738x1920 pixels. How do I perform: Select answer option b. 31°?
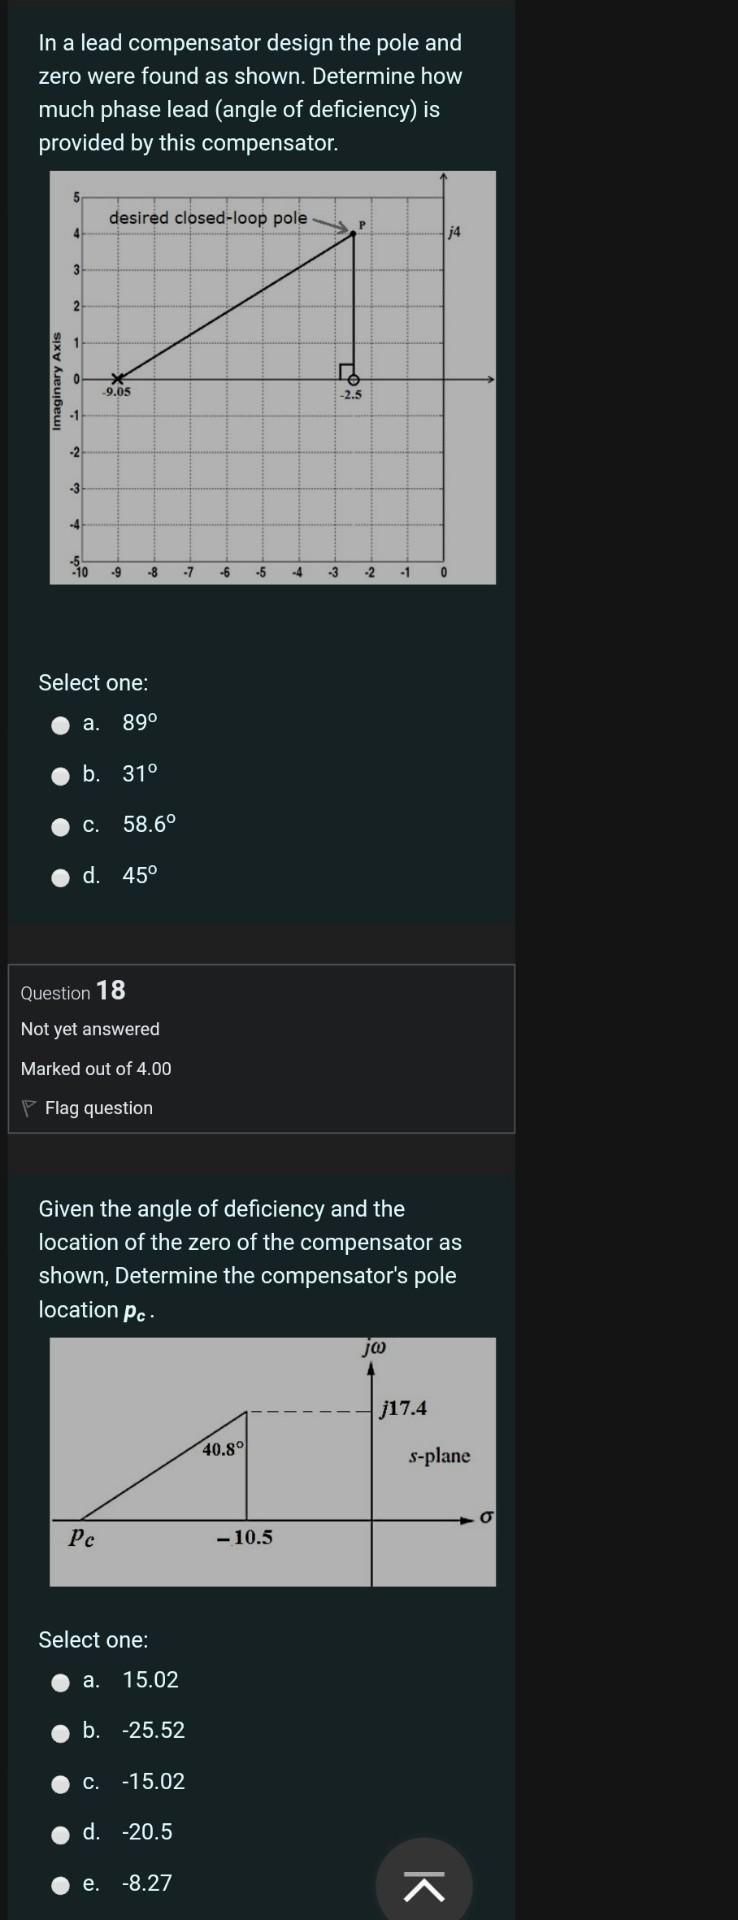pos(62,775)
